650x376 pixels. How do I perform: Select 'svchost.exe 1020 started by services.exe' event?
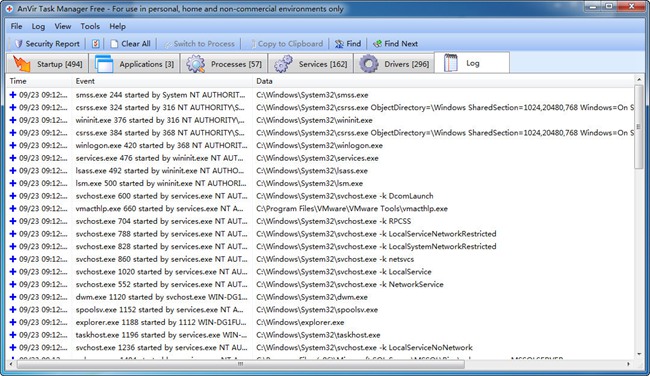click(x=161, y=272)
